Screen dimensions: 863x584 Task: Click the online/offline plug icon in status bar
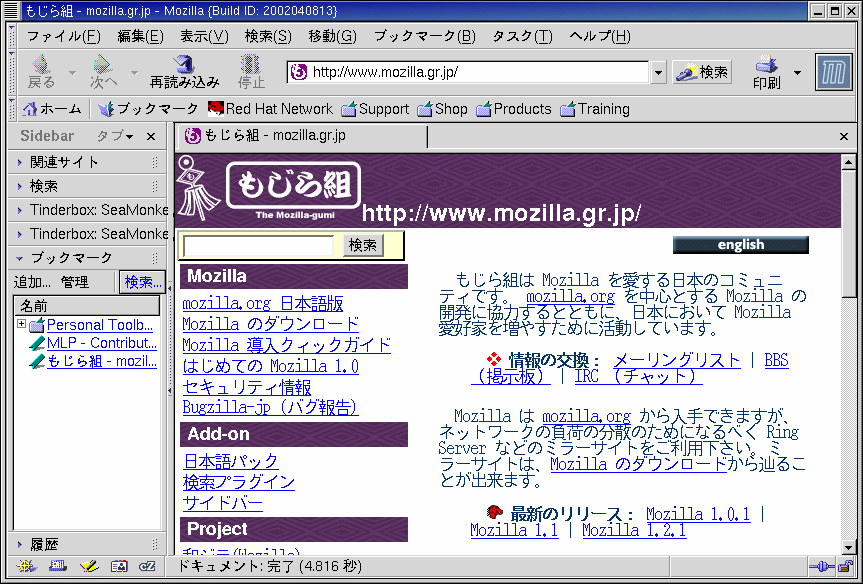(x=821, y=566)
